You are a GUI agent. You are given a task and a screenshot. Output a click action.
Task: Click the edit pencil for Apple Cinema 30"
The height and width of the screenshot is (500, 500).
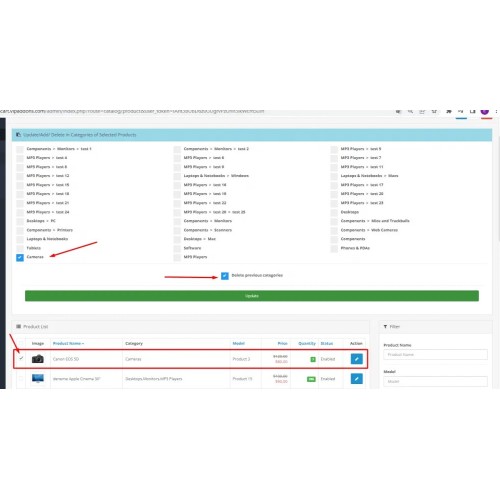[x=356, y=379]
